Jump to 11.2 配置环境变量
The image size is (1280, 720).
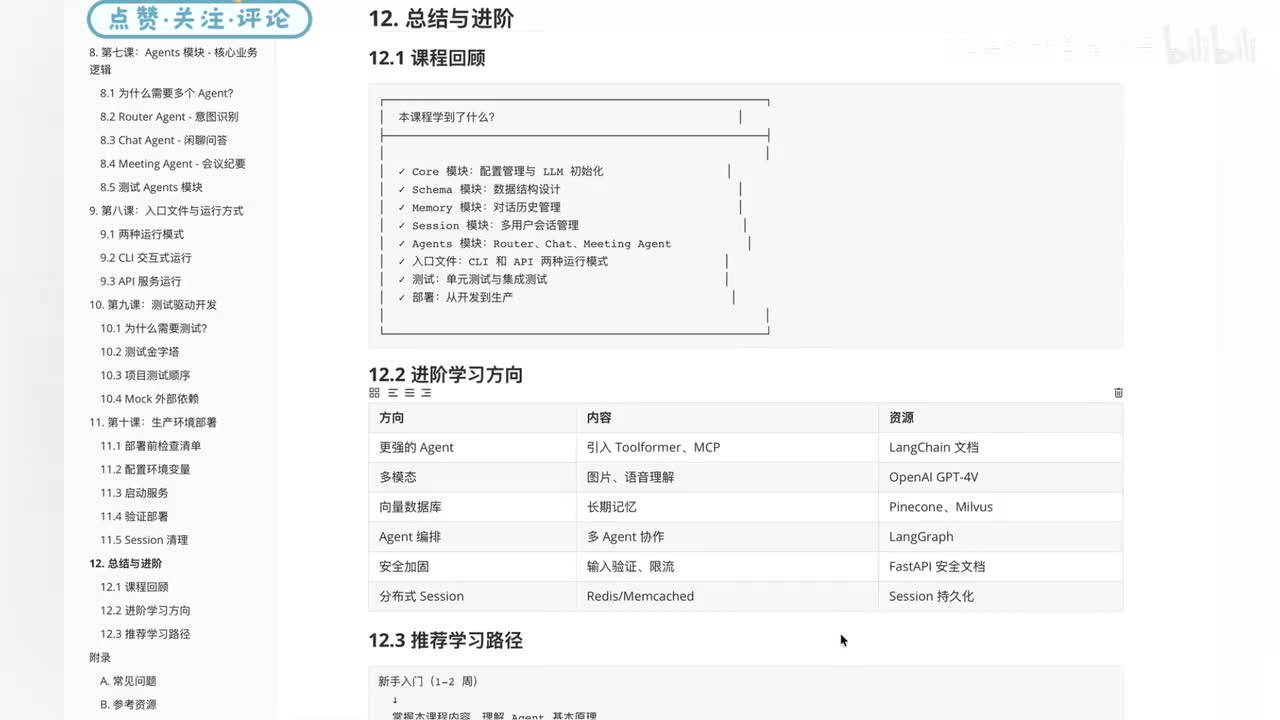coord(145,469)
